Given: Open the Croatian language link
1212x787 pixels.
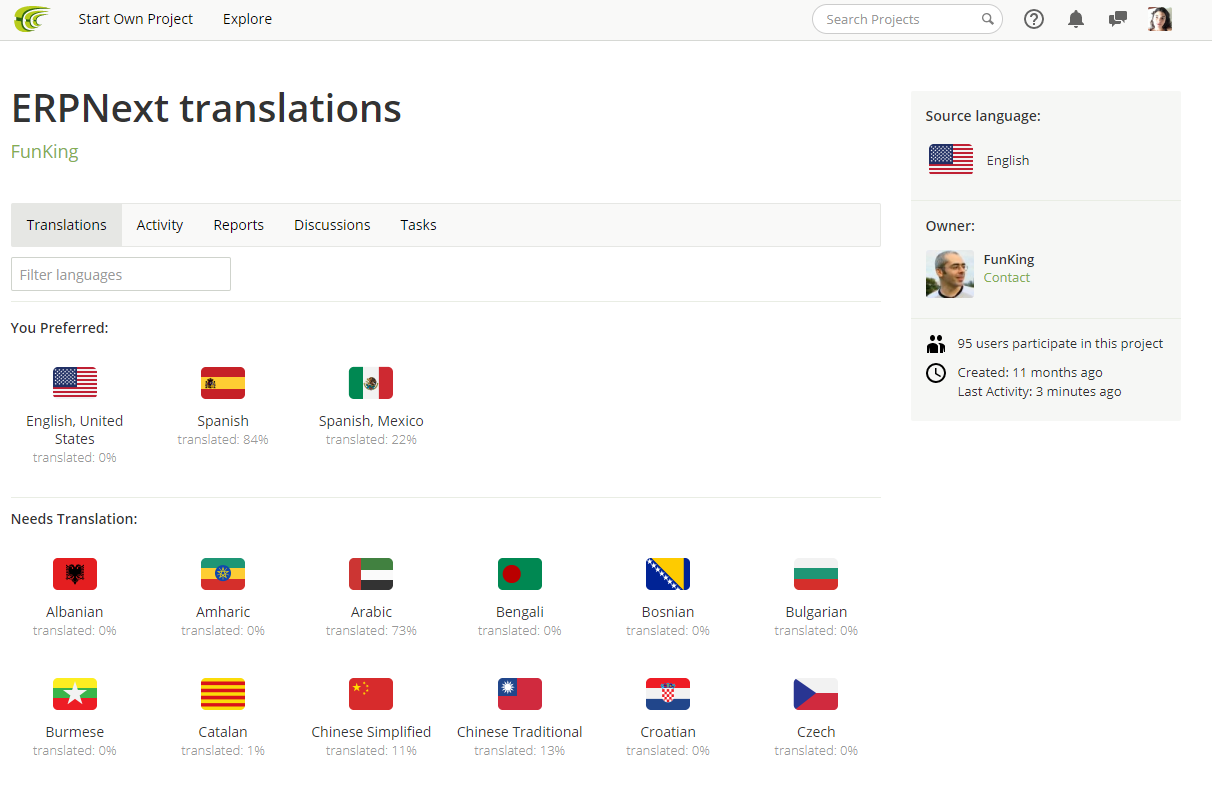Looking at the screenshot, I should tap(668, 732).
